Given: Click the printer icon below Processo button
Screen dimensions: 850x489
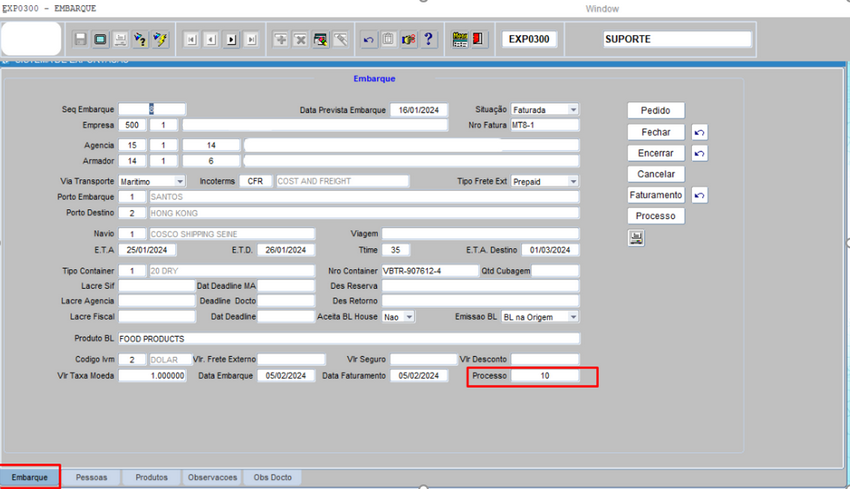Looking at the screenshot, I should pyautogui.click(x=636, y=238).
